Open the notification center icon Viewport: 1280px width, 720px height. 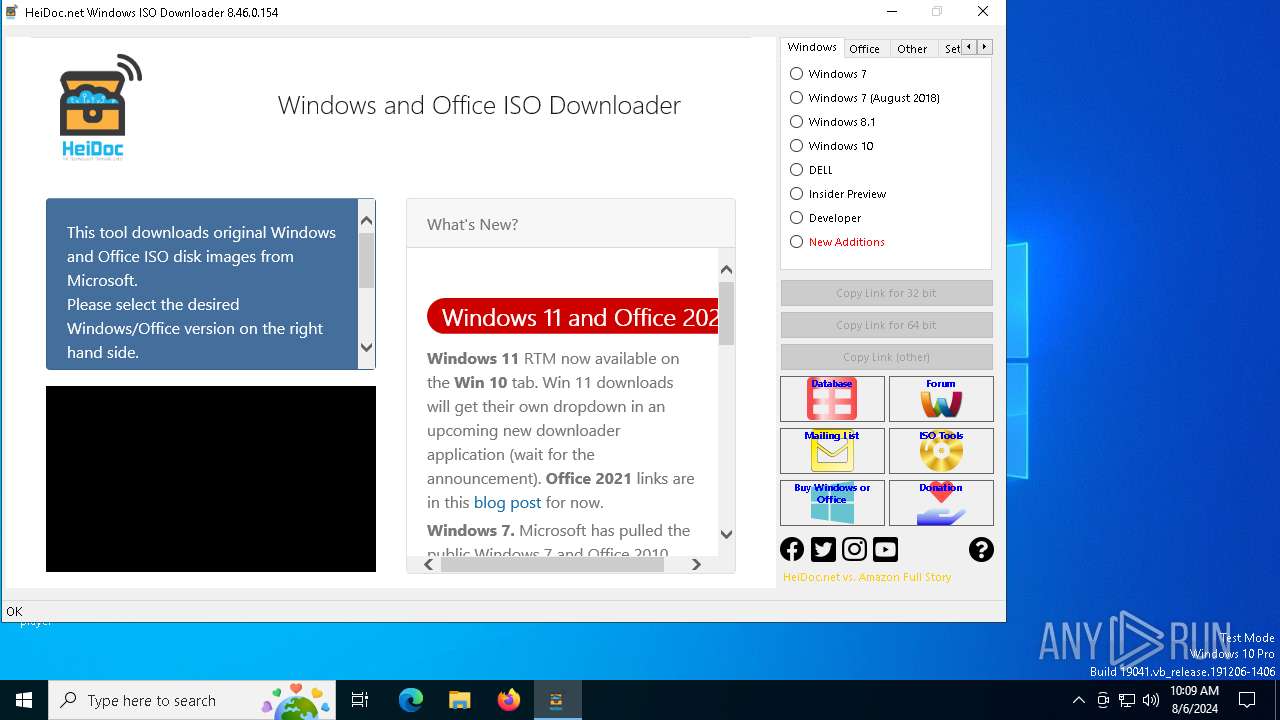(x=1247, y=700)
